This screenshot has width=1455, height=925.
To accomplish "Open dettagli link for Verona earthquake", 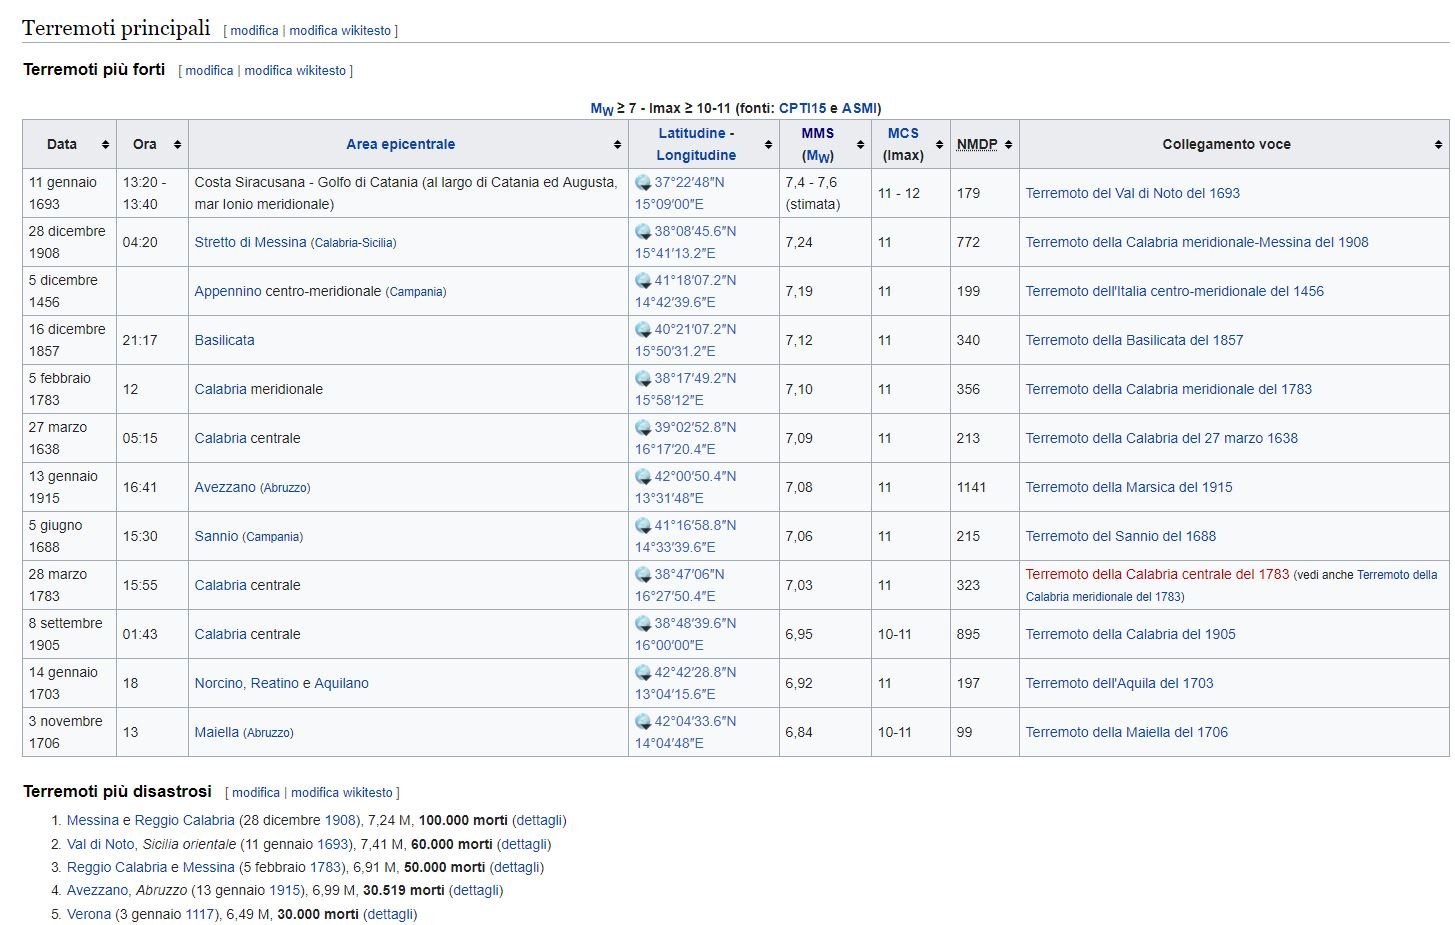I will (x=389, y=914).
